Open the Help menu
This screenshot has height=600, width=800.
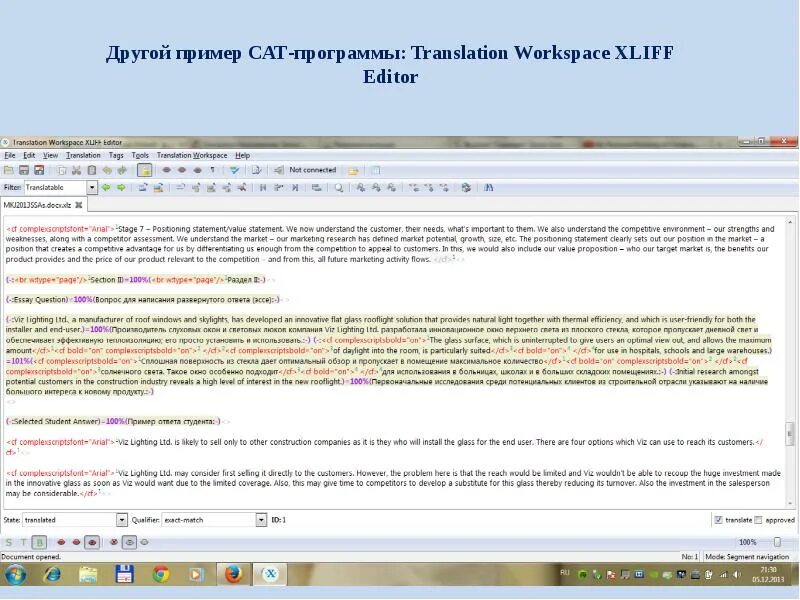(242, 155)
